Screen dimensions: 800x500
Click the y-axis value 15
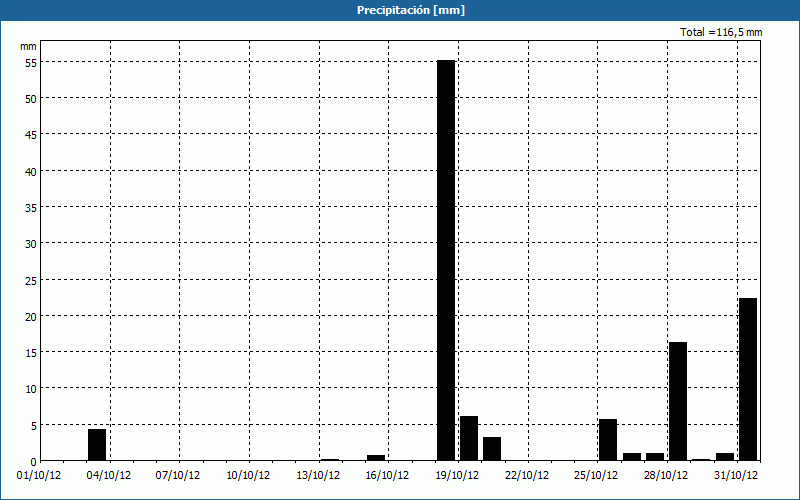click(31, 353)
